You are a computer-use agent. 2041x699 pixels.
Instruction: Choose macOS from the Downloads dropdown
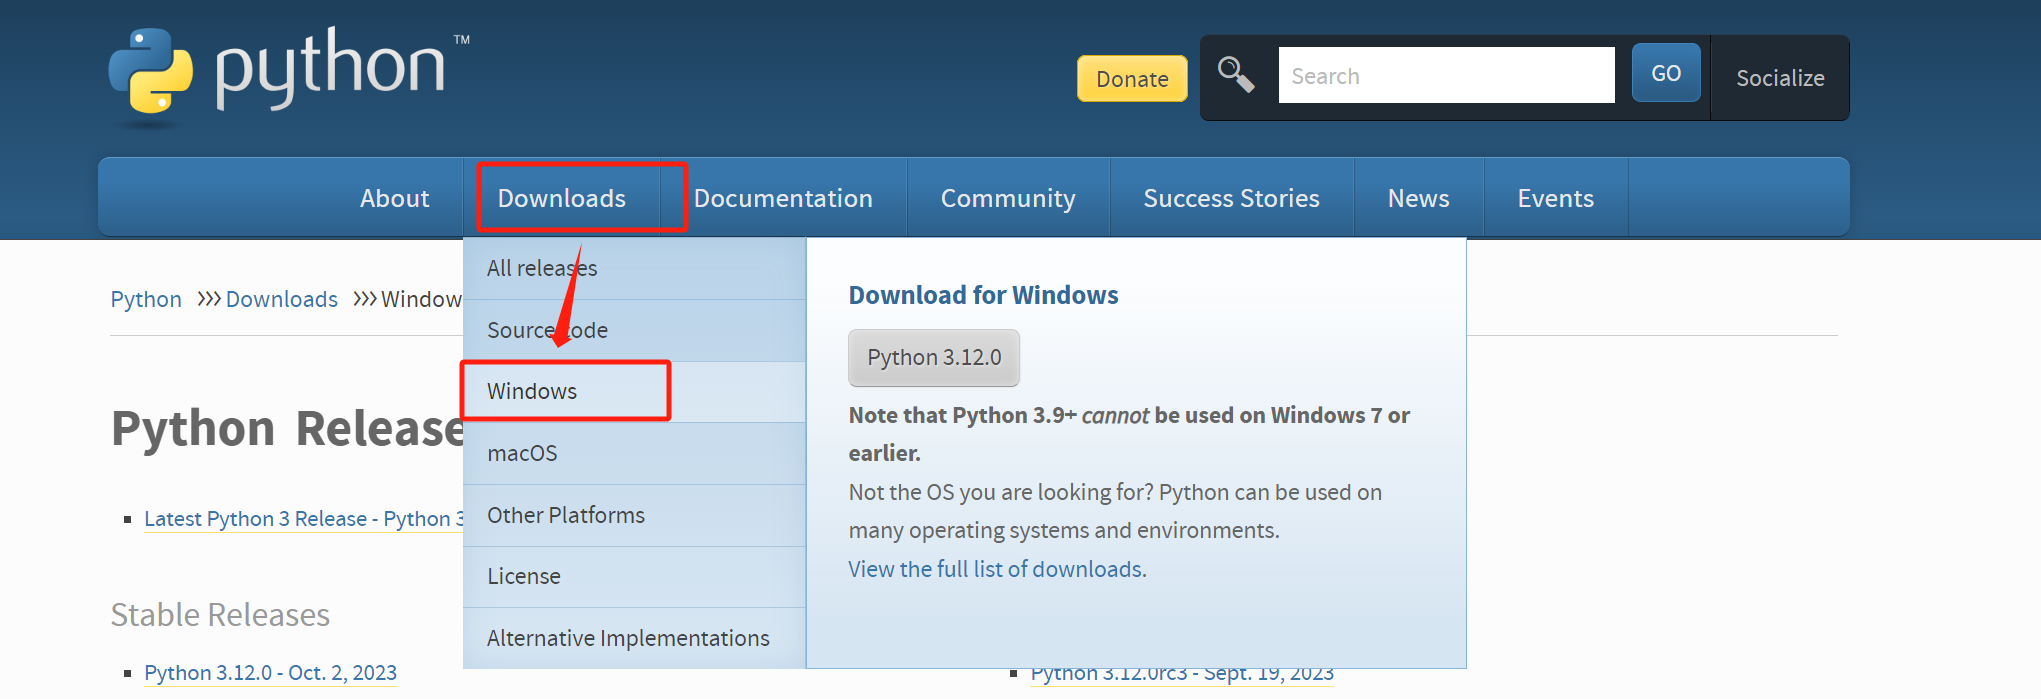(x=522, y=453)
